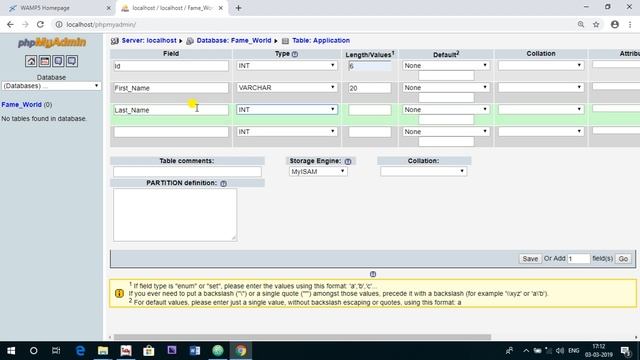The width and height of the screenshot is (640, 360).
Task: Open the Databases dropdown in sidebar
Action: (x=51, y=86)
